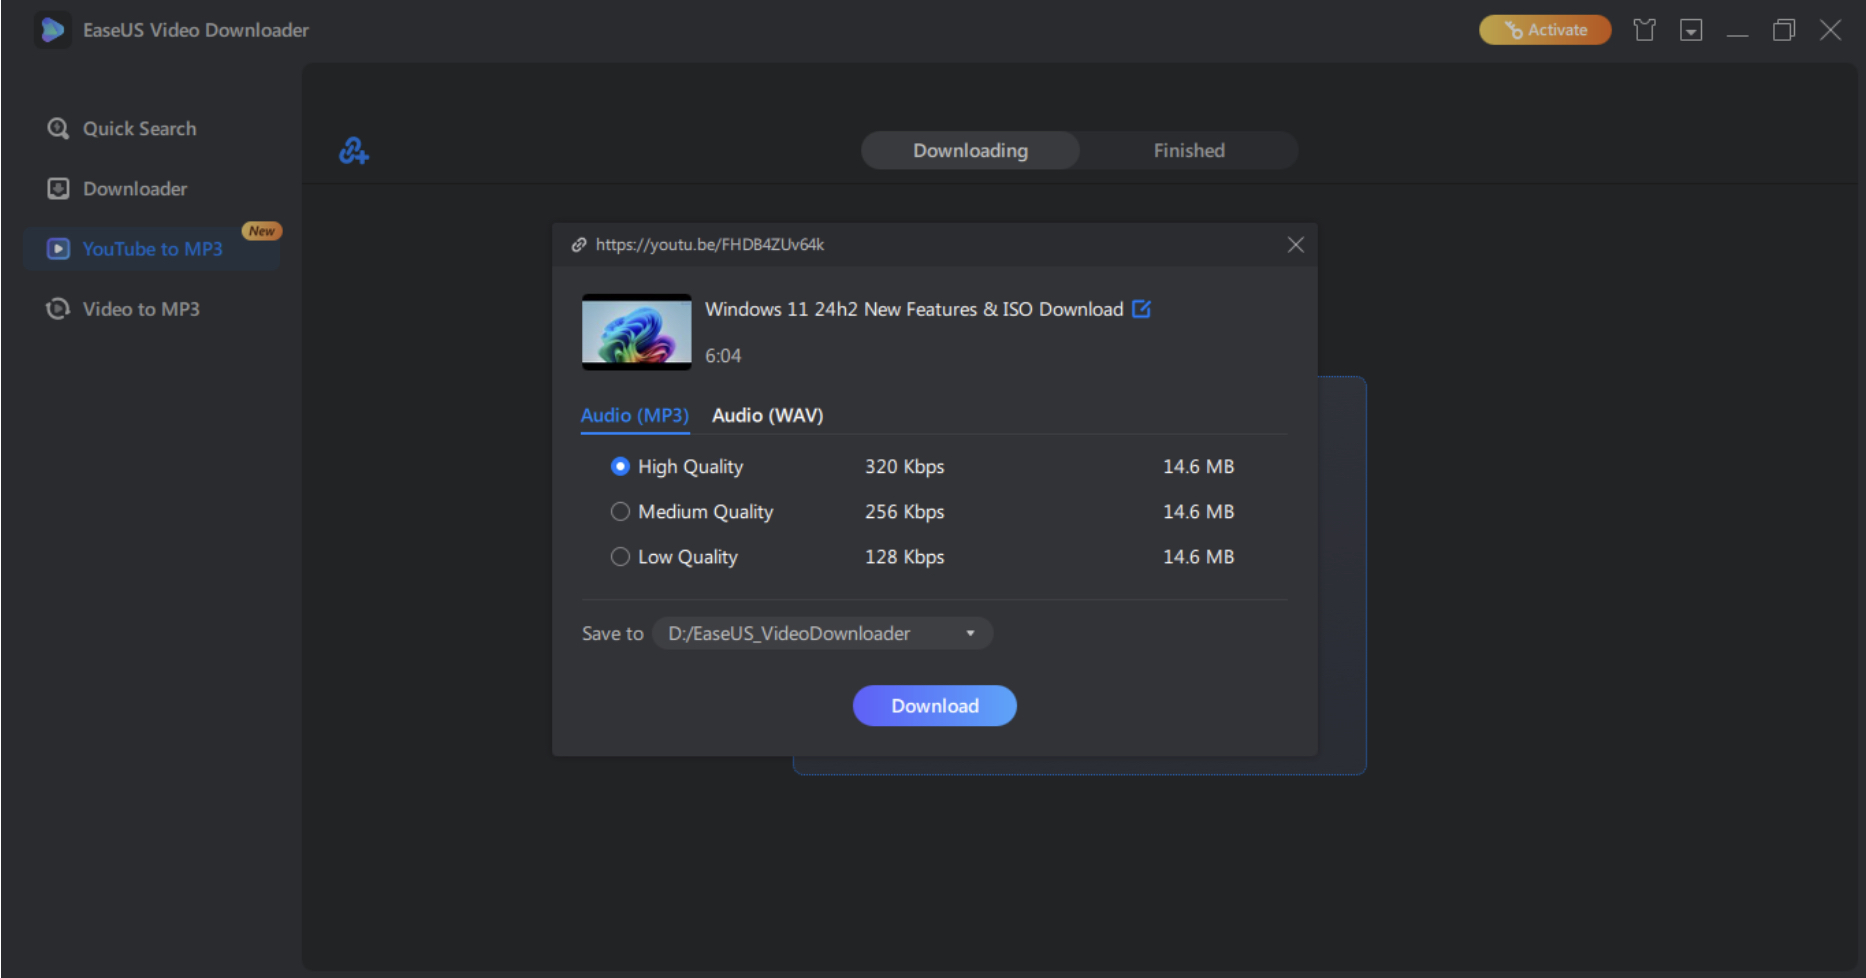Click the Medium Quality row's 14.6 MB size
1866x978 pixels.
click(x=1199, y=512)
